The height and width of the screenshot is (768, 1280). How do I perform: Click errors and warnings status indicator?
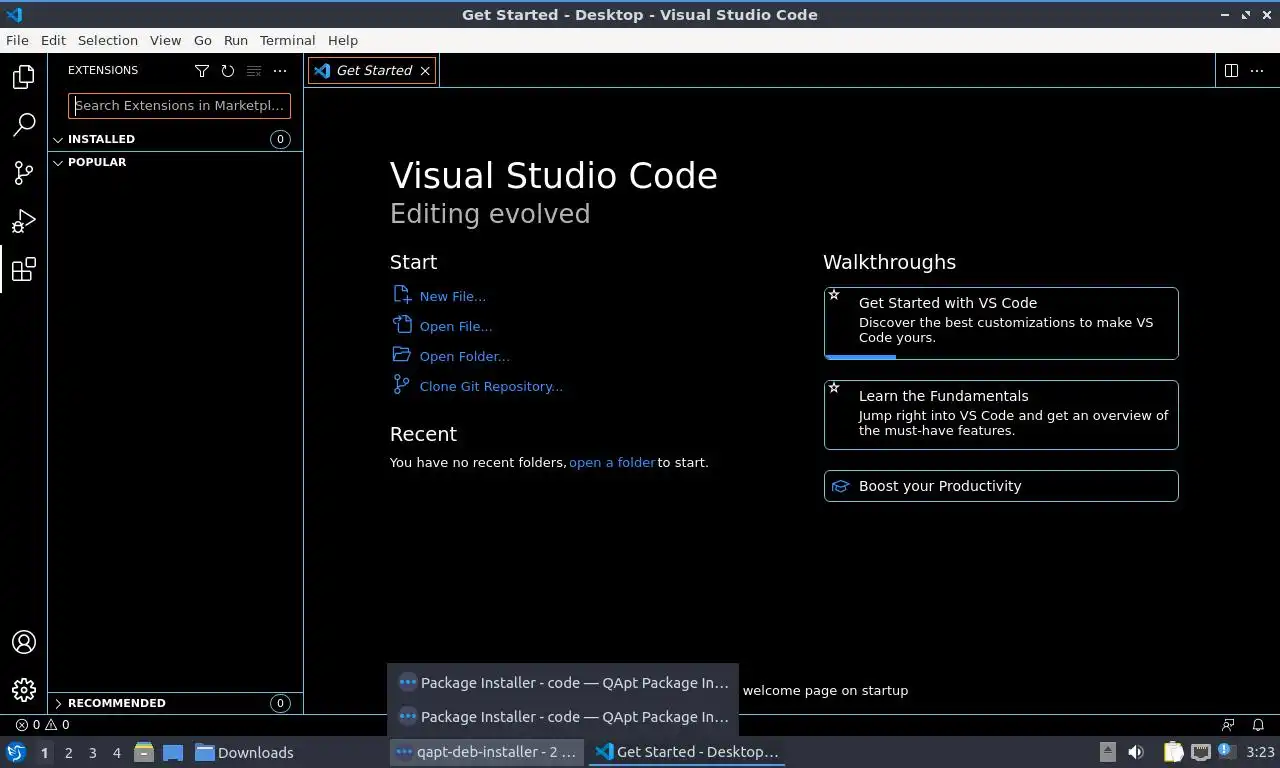point(42,725)
